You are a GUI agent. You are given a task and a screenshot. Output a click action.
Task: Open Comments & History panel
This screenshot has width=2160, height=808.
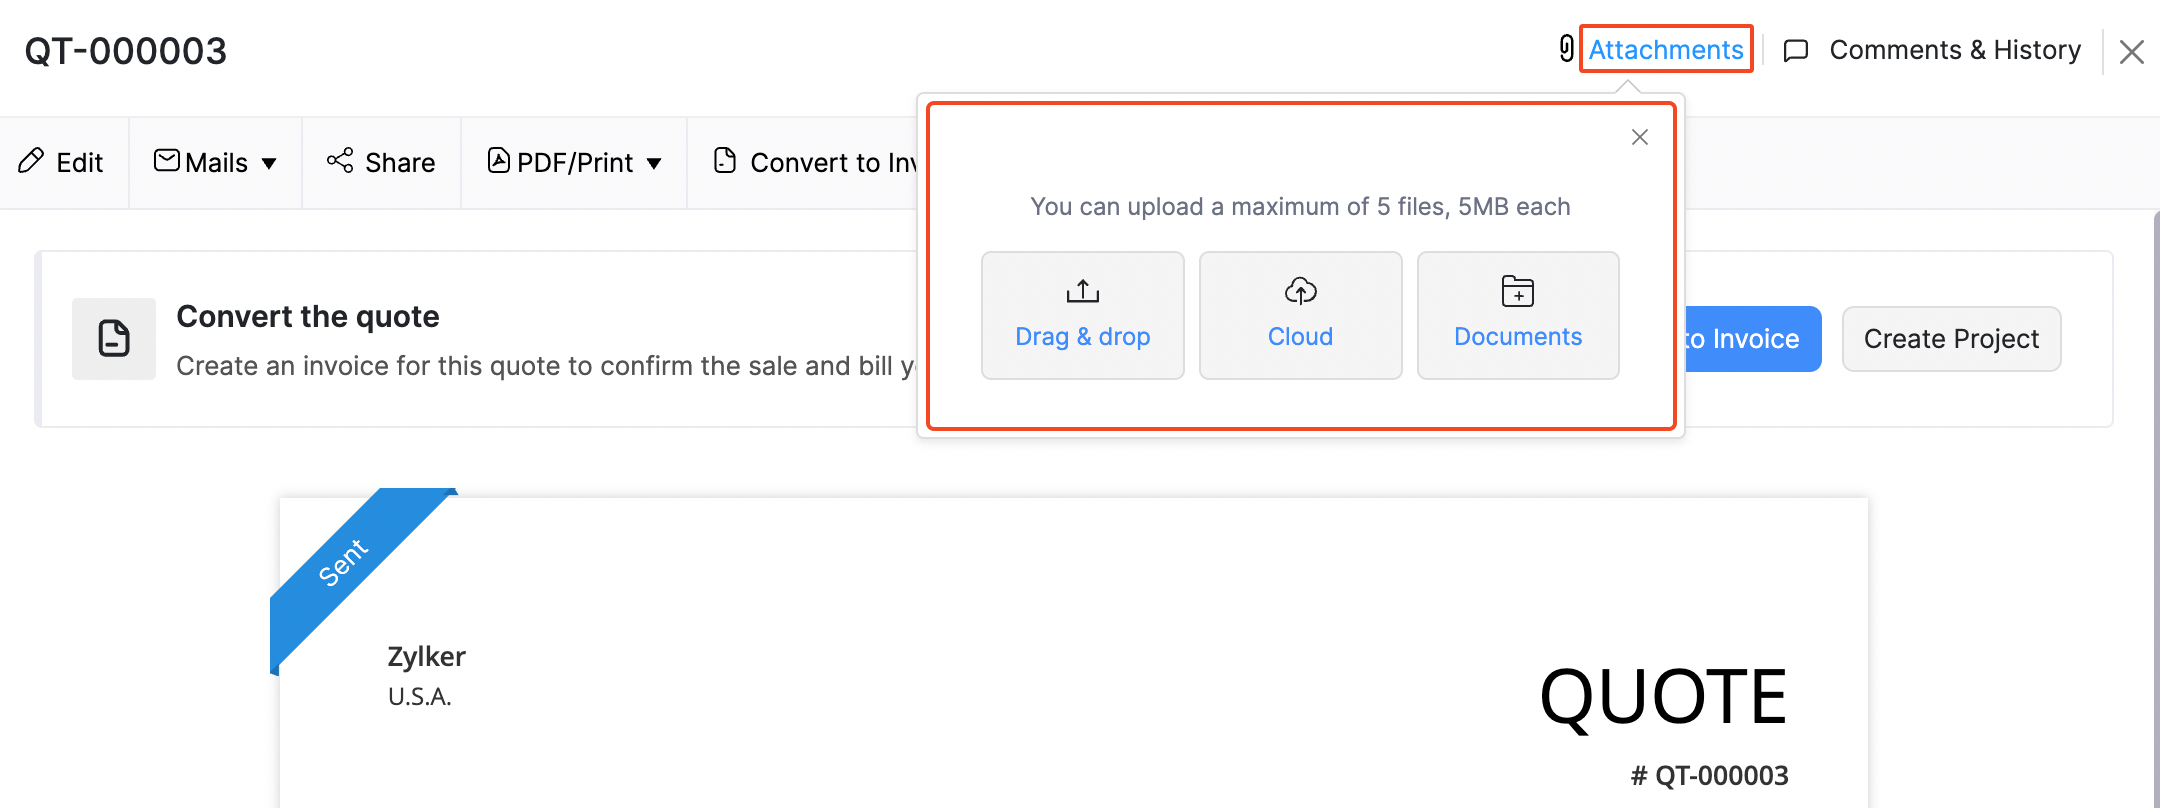[1954, 50]
